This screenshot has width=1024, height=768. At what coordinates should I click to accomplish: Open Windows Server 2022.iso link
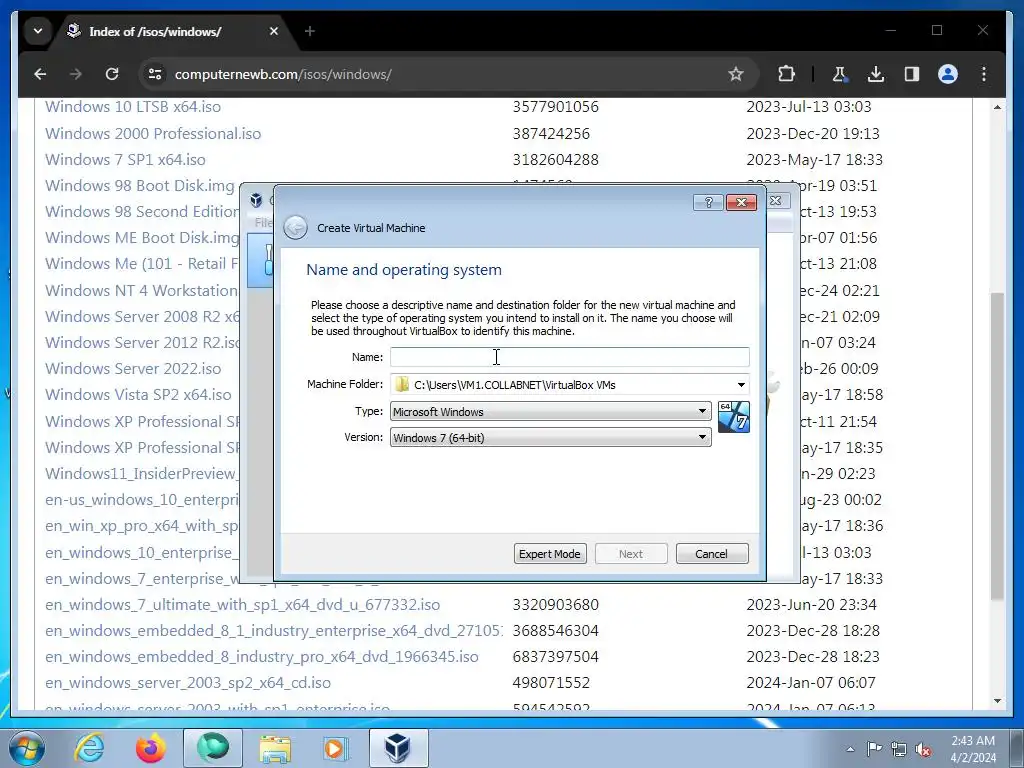[133, 368]
